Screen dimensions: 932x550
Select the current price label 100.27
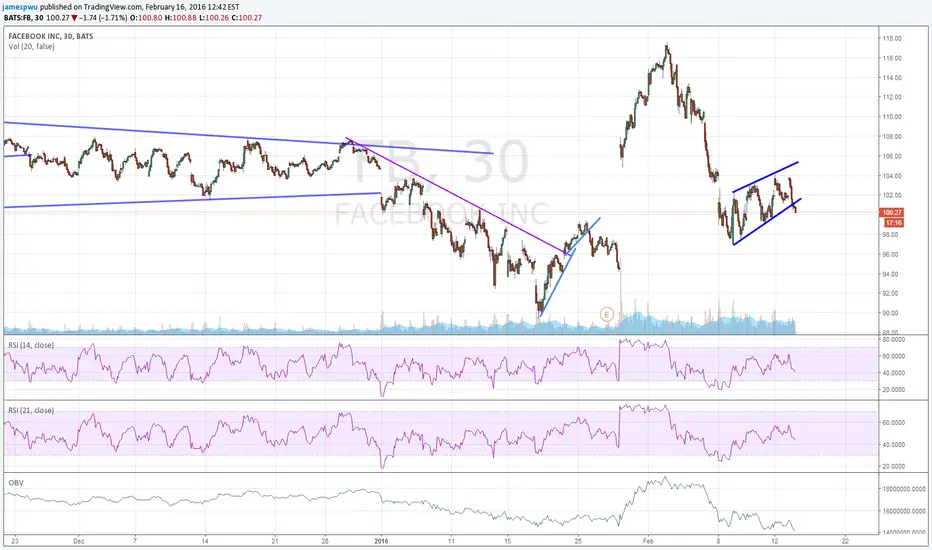point(892,212)
